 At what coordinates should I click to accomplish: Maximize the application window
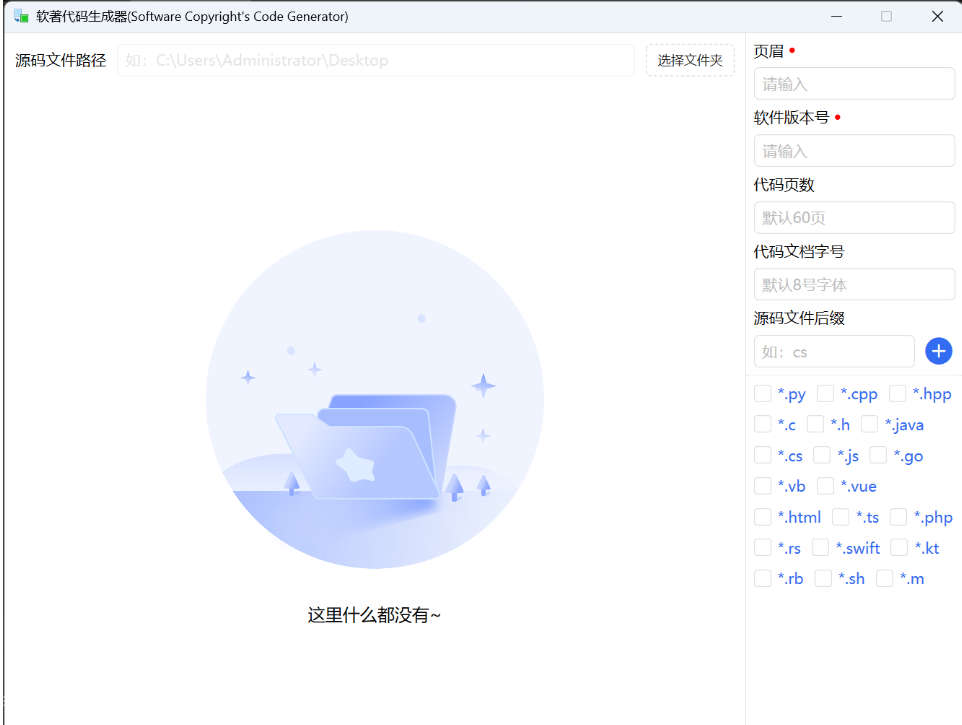[x=886, y=16]
